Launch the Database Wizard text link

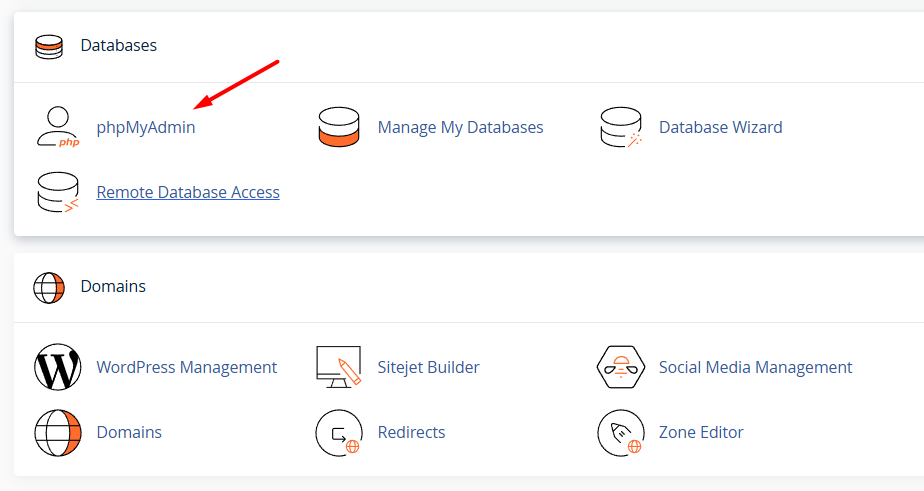pyautogui.click(x=720, y=128)
